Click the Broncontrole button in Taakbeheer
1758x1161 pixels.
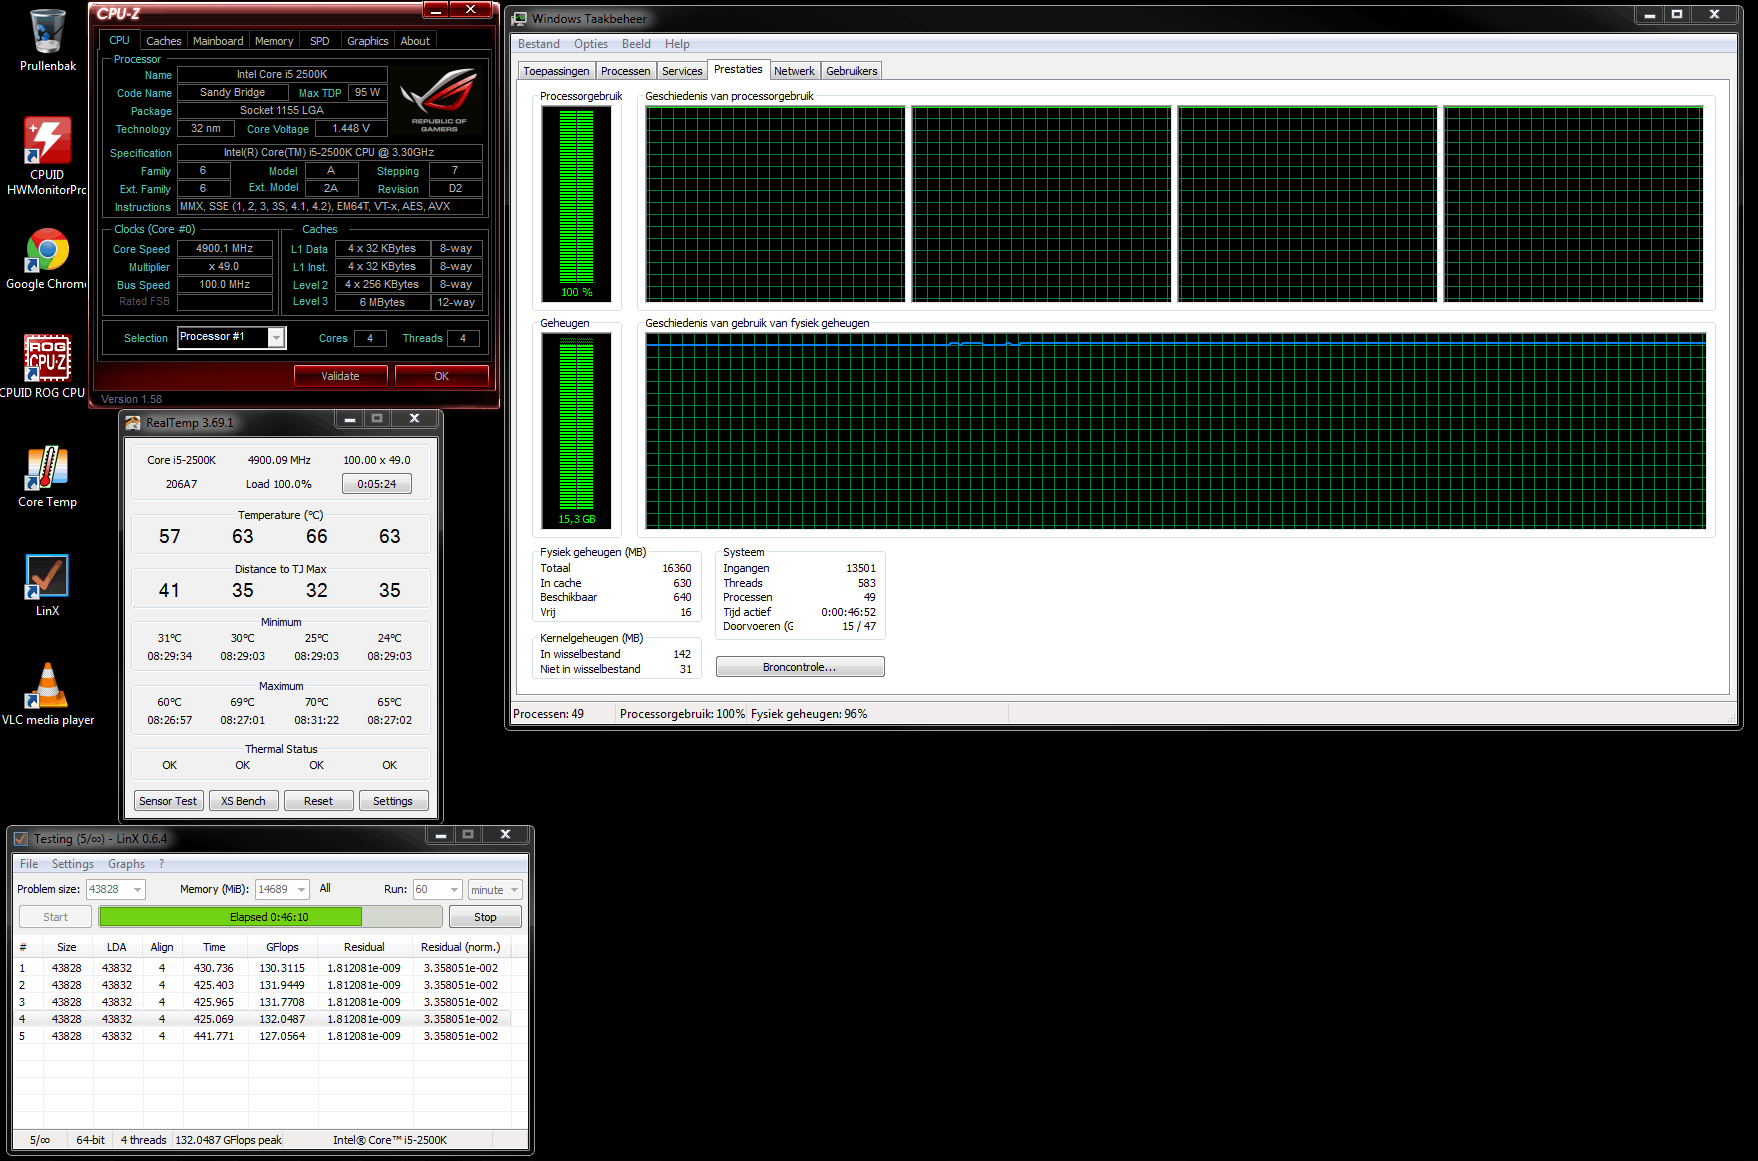(800, 667)
